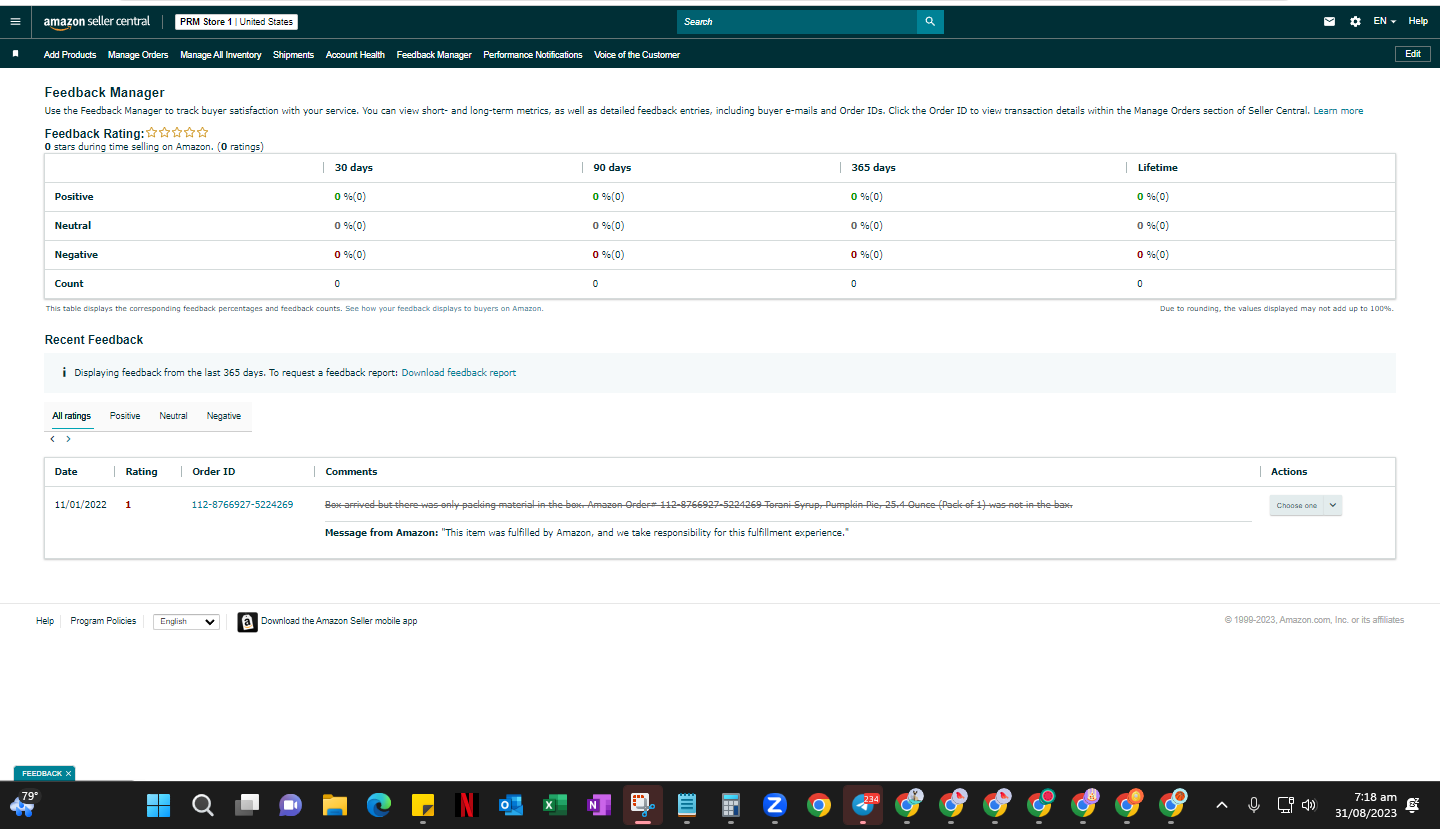
Task: Click the search magnifier button
Action: [930, 21]
